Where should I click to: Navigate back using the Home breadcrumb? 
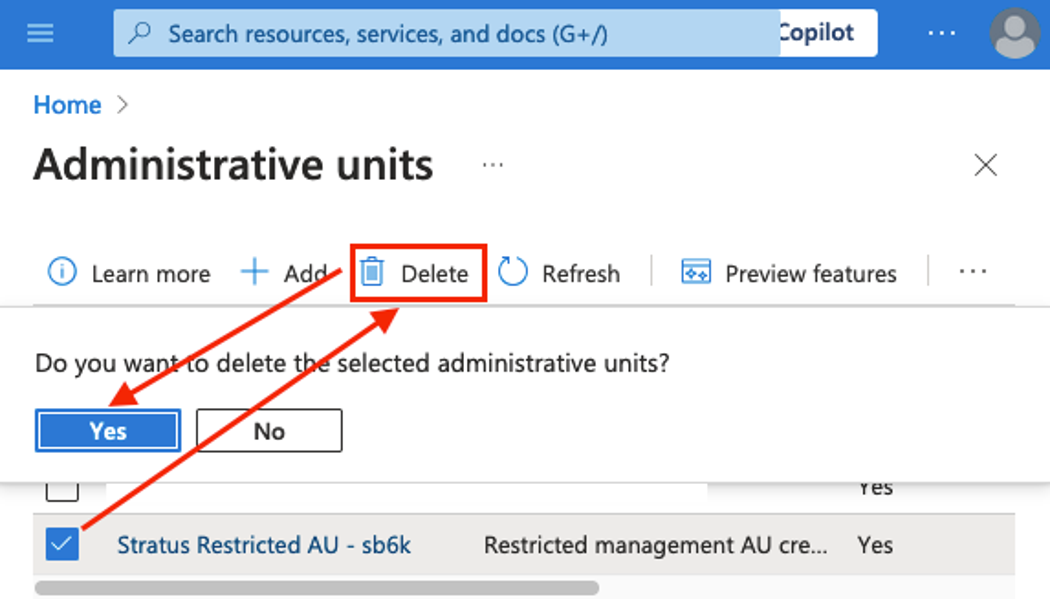coord(67,104)
